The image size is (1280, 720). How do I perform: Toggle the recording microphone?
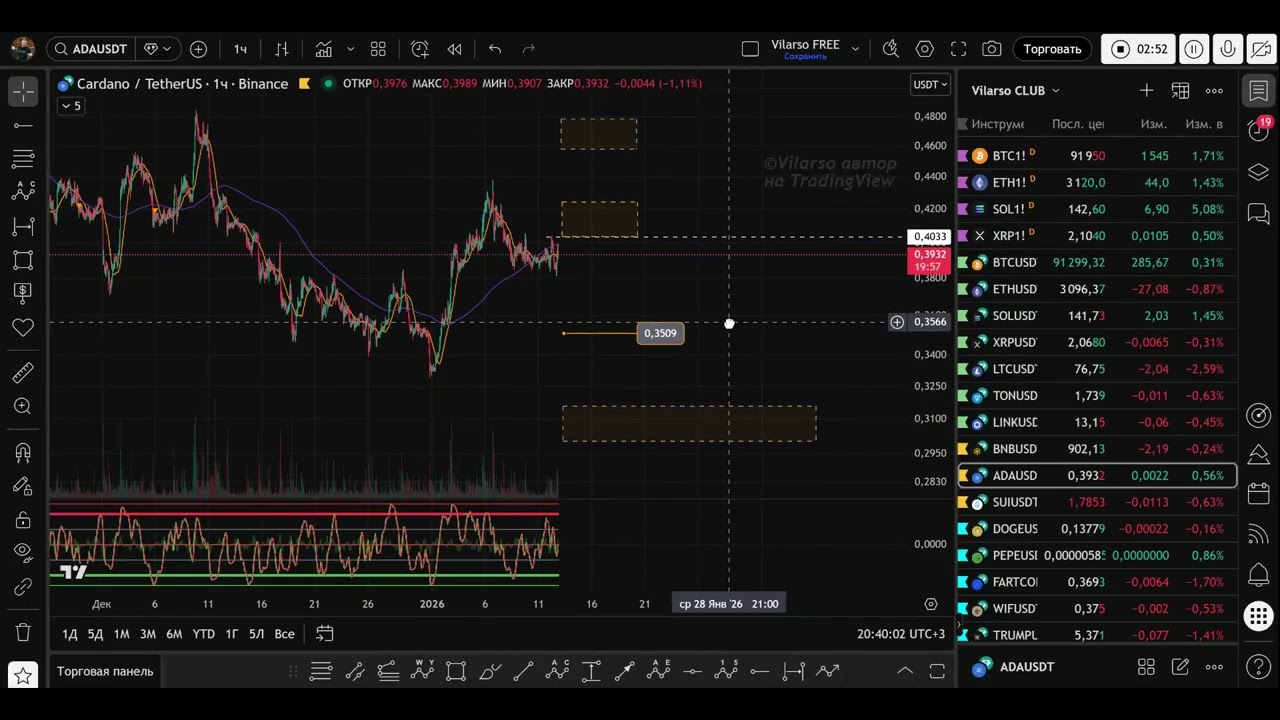1228,49
